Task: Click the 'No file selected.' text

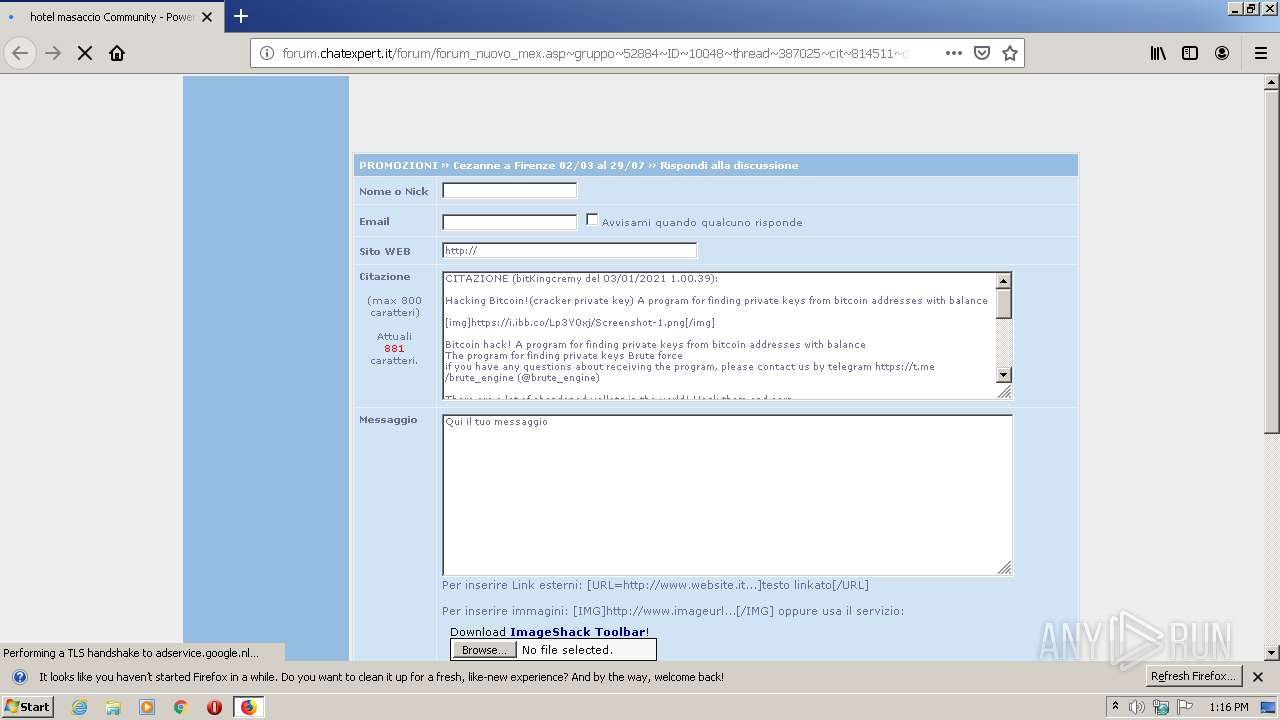Action: [567, 650]
